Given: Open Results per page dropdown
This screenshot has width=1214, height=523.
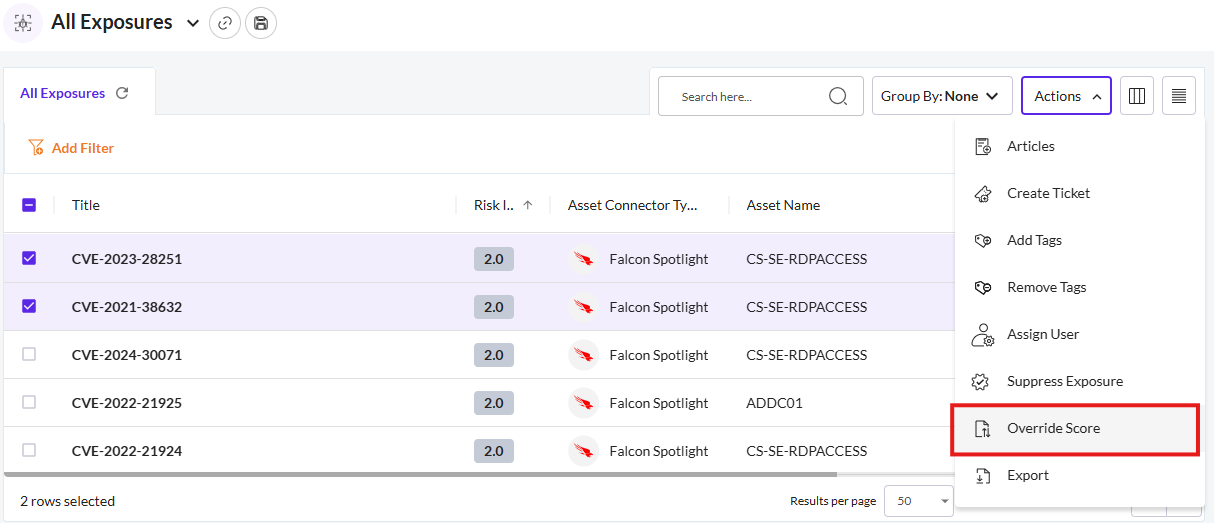Looking at the screenshot, I should [919, 501].
